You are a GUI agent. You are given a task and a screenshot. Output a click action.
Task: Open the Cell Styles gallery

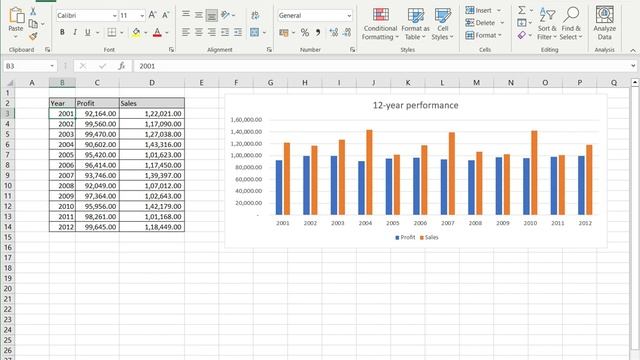(x=442, y=24)
